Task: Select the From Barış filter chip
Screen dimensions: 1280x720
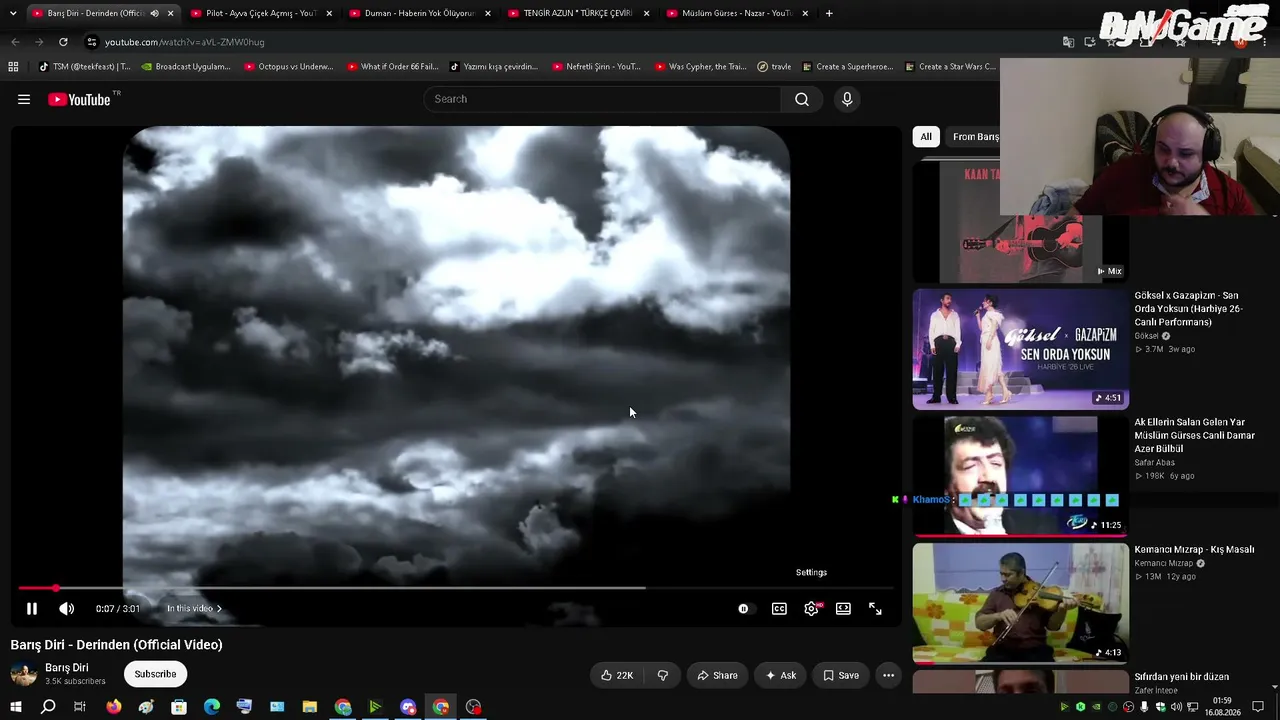Action: 975,137
